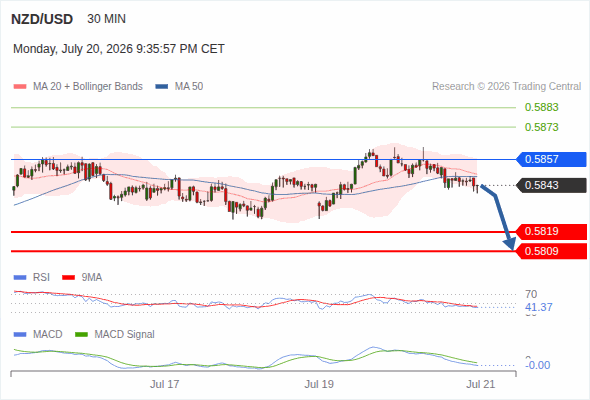590x400 pixels.
Task: Click the Jul 21 date axis label
Action: (481, 384)
